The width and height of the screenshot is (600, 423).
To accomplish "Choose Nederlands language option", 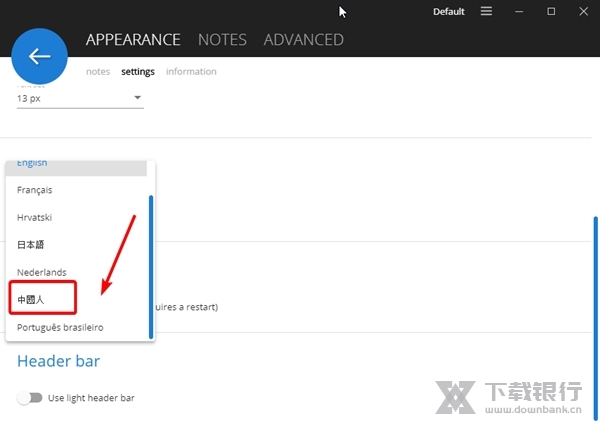I will (42, 272).
